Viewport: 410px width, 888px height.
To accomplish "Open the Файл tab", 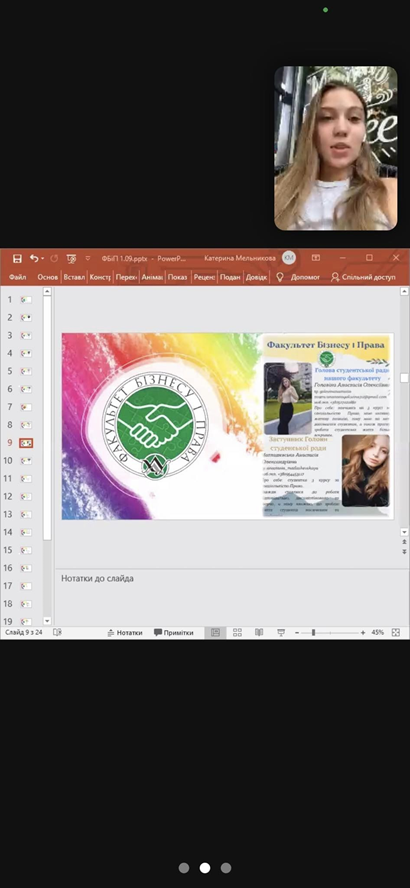I will [18, 278].
